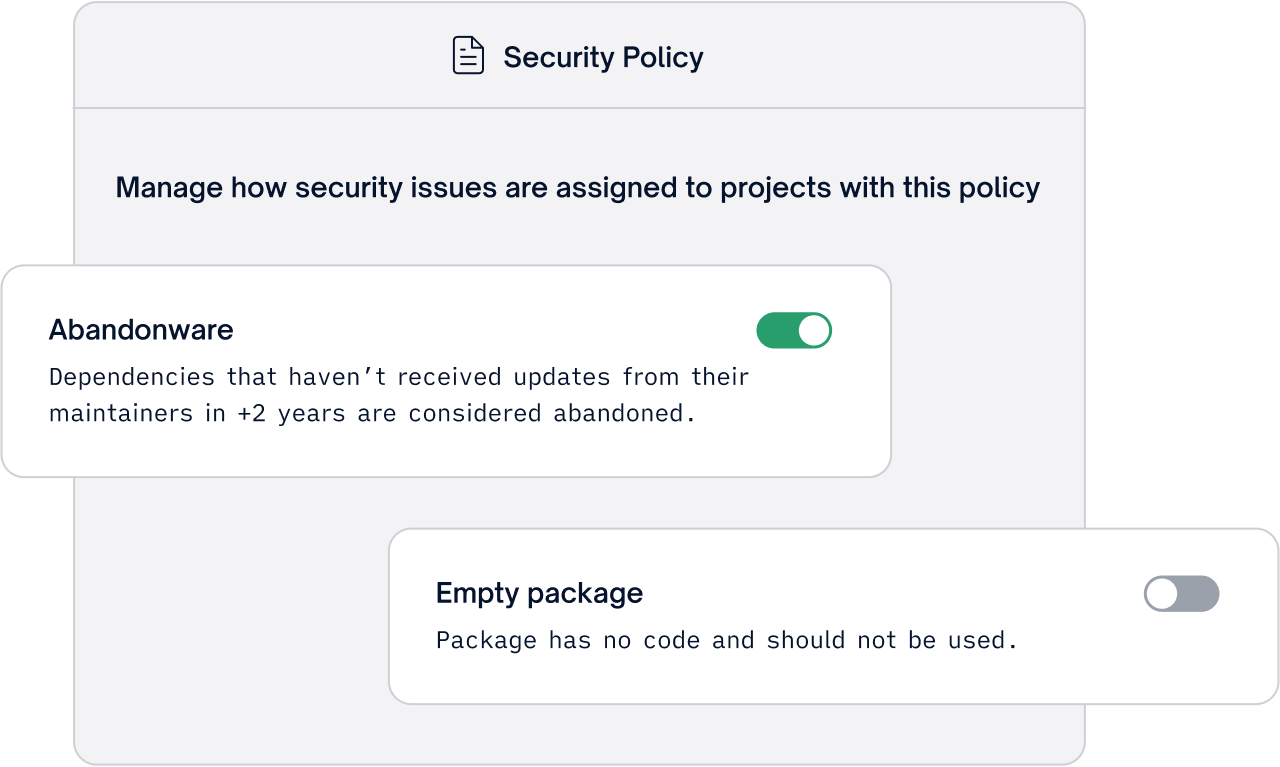Select the Abandonware heading text
The width and height of the screenshot is (1280, 767).
141,329
